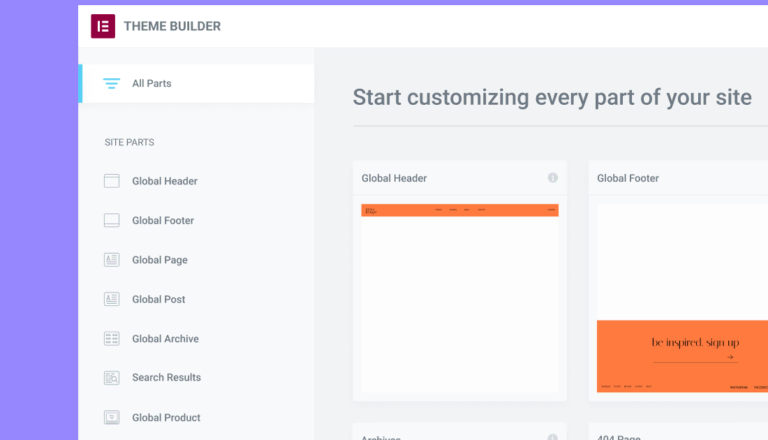Viewport: 768px width, 440px height.
Task: Click the Global Header sidebar icon
Action: click(x=112, y=181)
